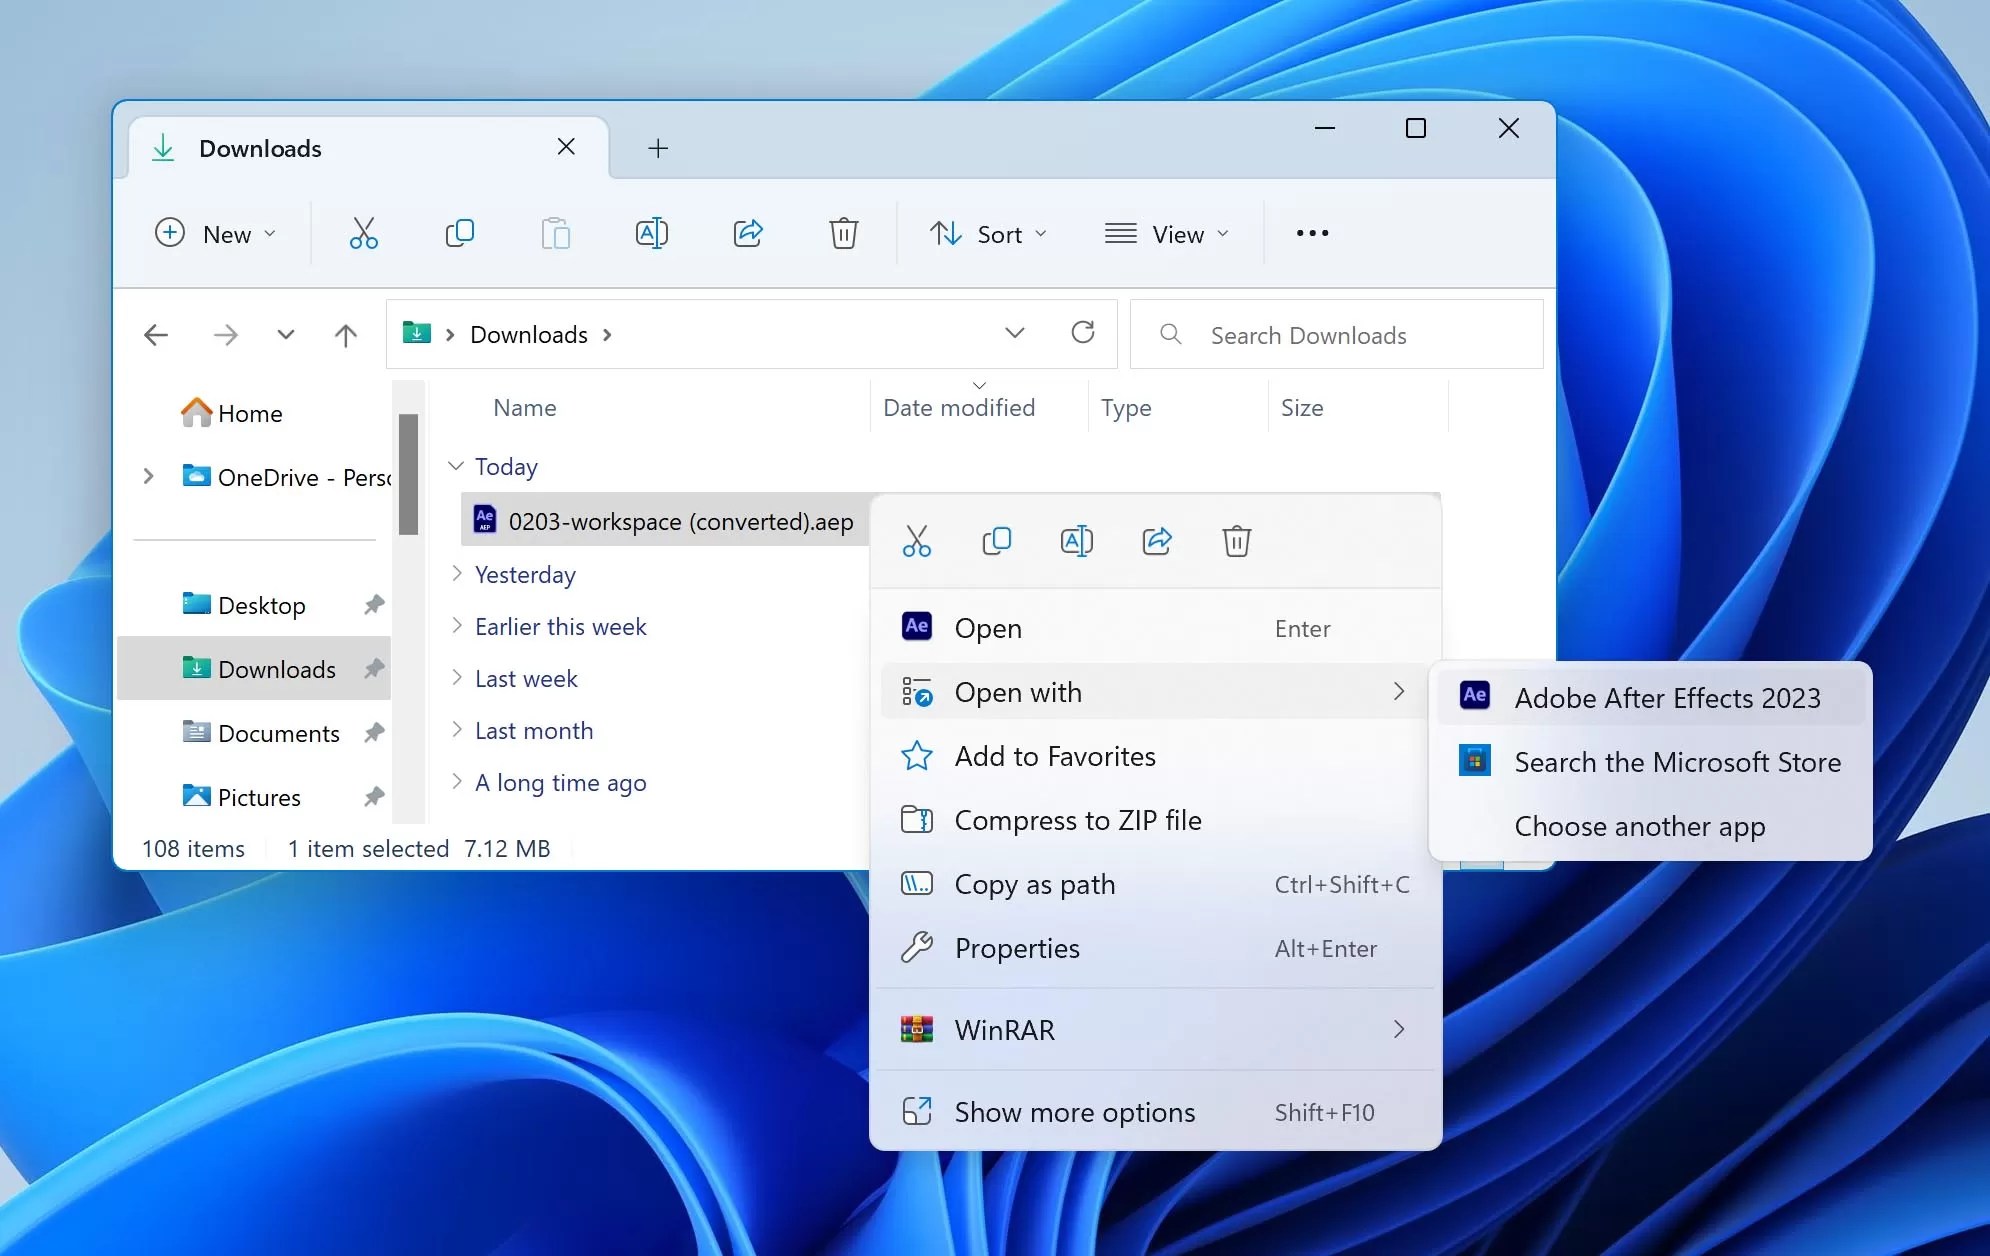Expand the Yesterday file group
The width and height of the screenshot is (1990, 1256).
click(x=457, y=574)
